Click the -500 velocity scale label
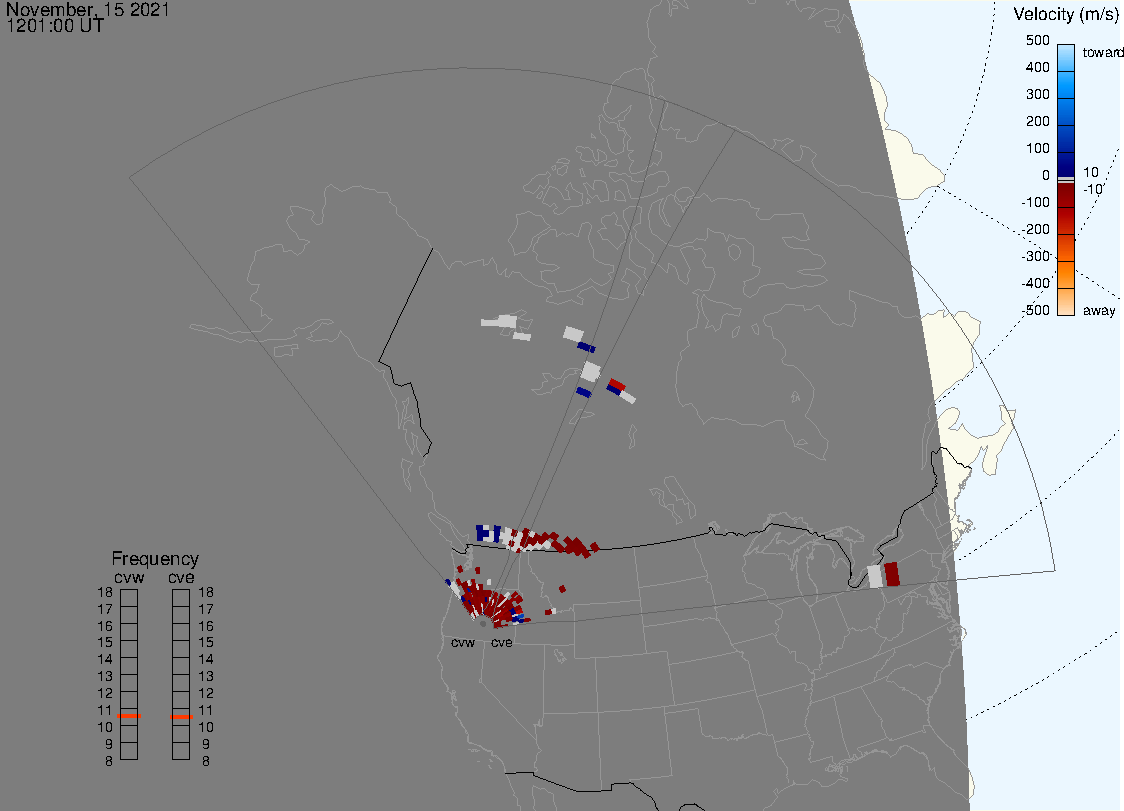The height and width of the screenshot is (811, 1124). [x=1035, y=310]
